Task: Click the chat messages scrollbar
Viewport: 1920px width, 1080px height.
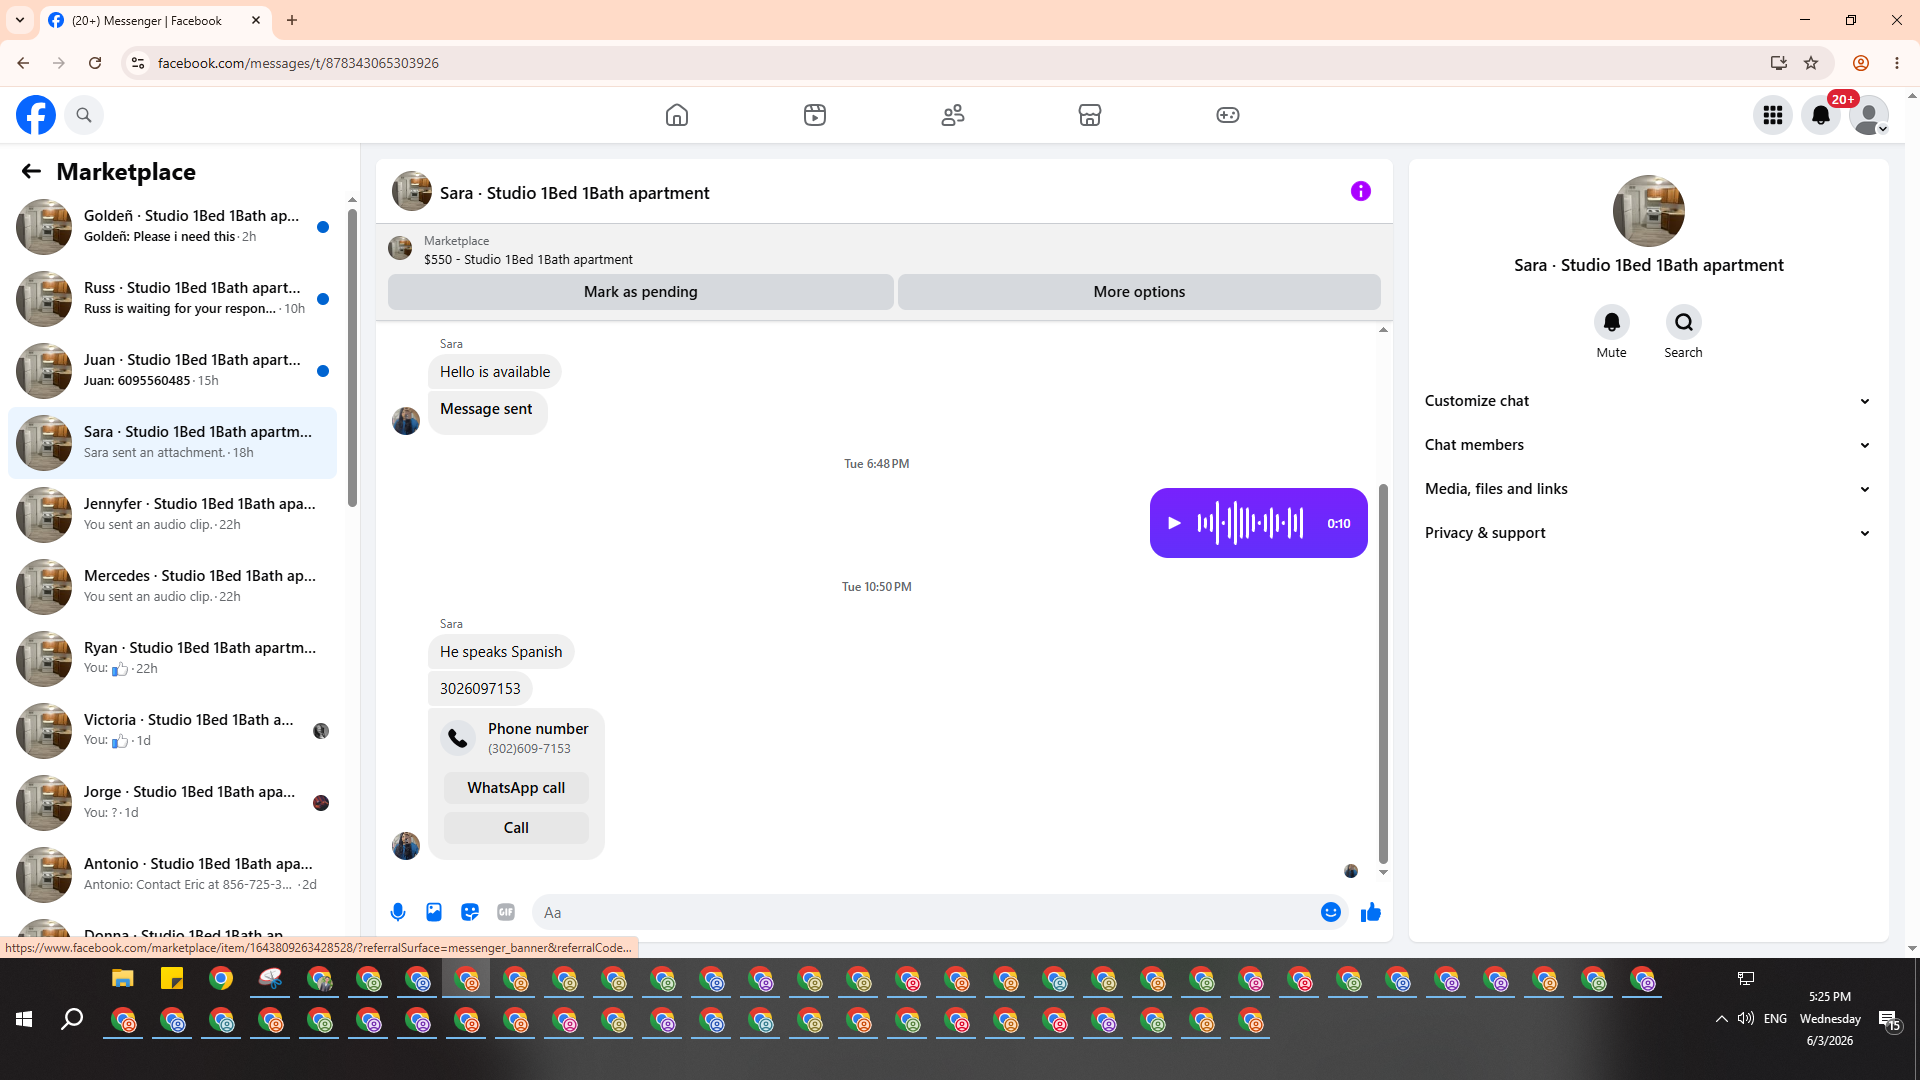Action: 1383,672
